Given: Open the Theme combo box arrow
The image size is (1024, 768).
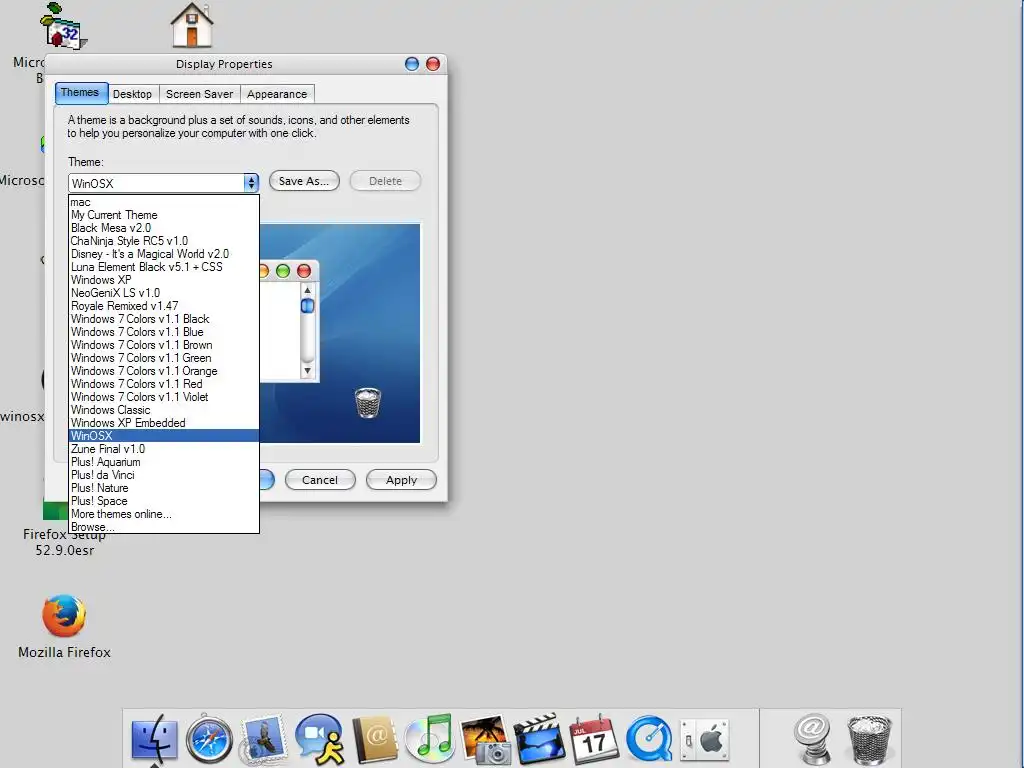Looking at the screenshot, I should coord(251,183).
